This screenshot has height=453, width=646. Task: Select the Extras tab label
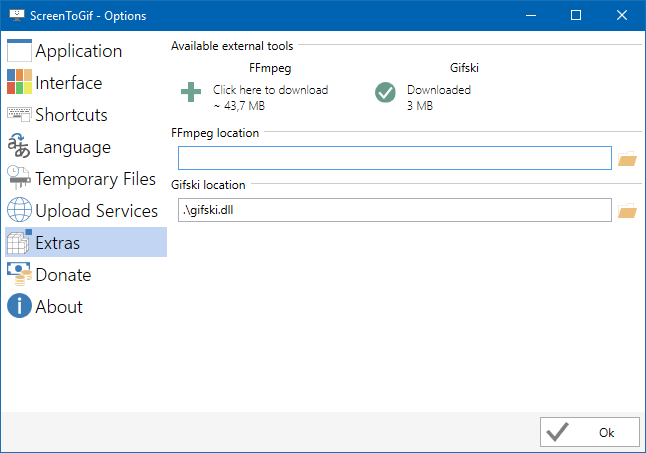(x=58, y=243)
